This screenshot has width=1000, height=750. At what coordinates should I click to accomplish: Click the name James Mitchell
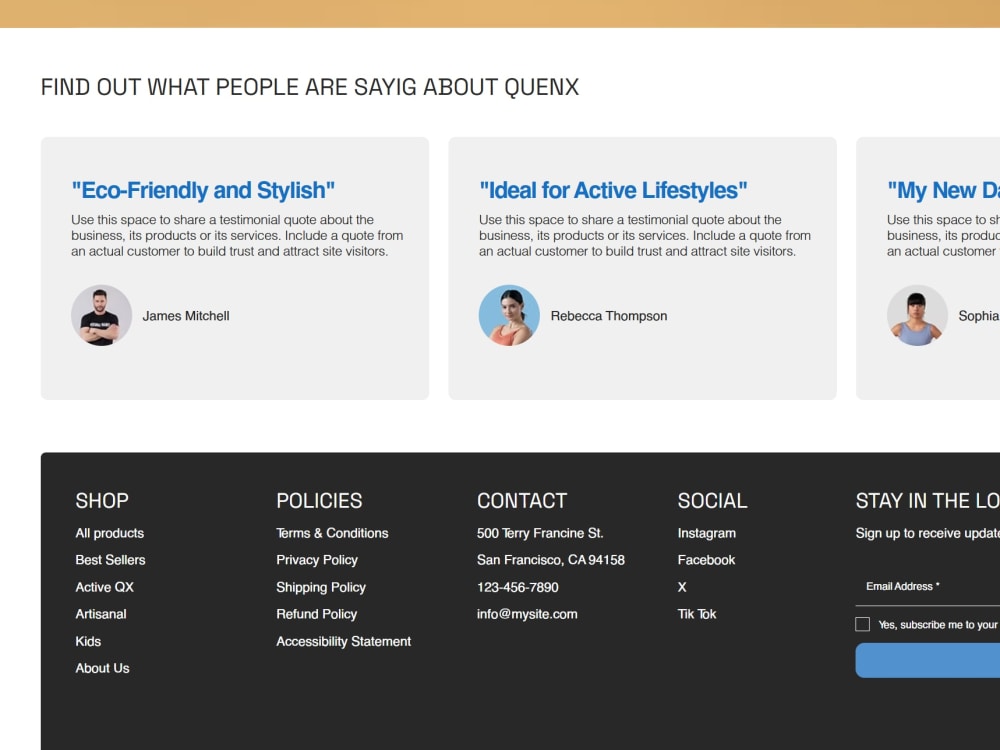[186, 316]
